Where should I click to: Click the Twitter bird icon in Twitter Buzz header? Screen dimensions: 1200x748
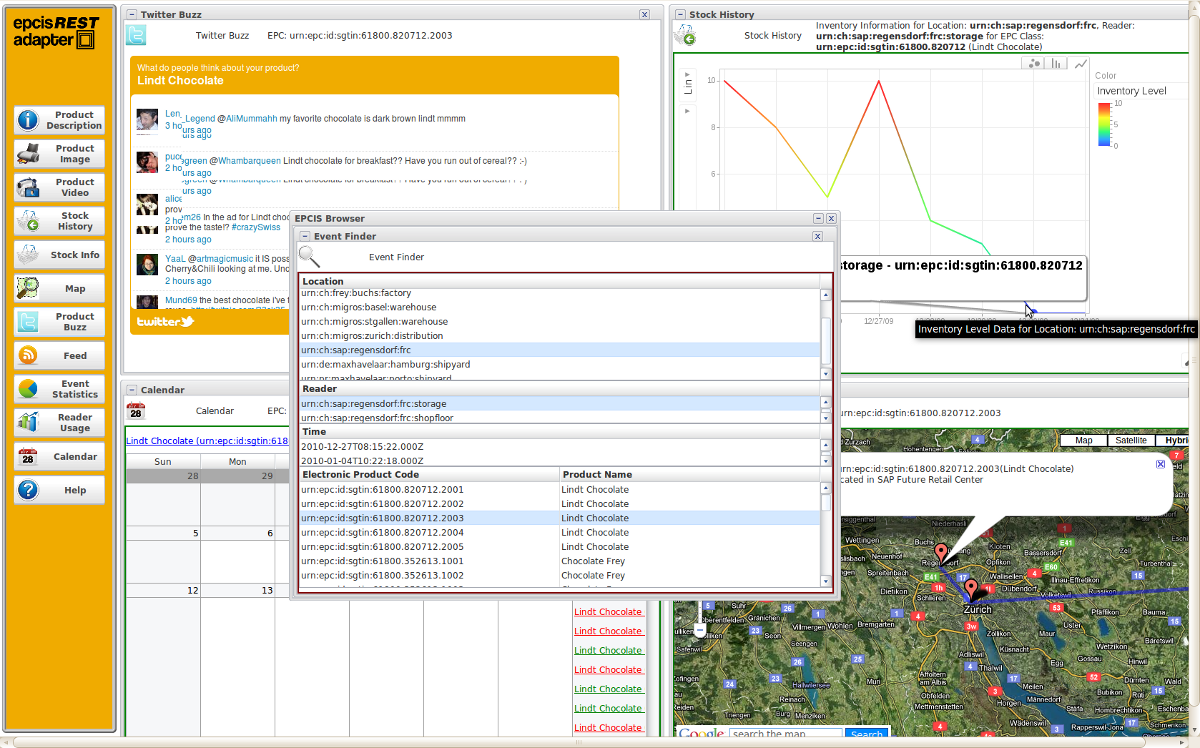click(136, 35)
